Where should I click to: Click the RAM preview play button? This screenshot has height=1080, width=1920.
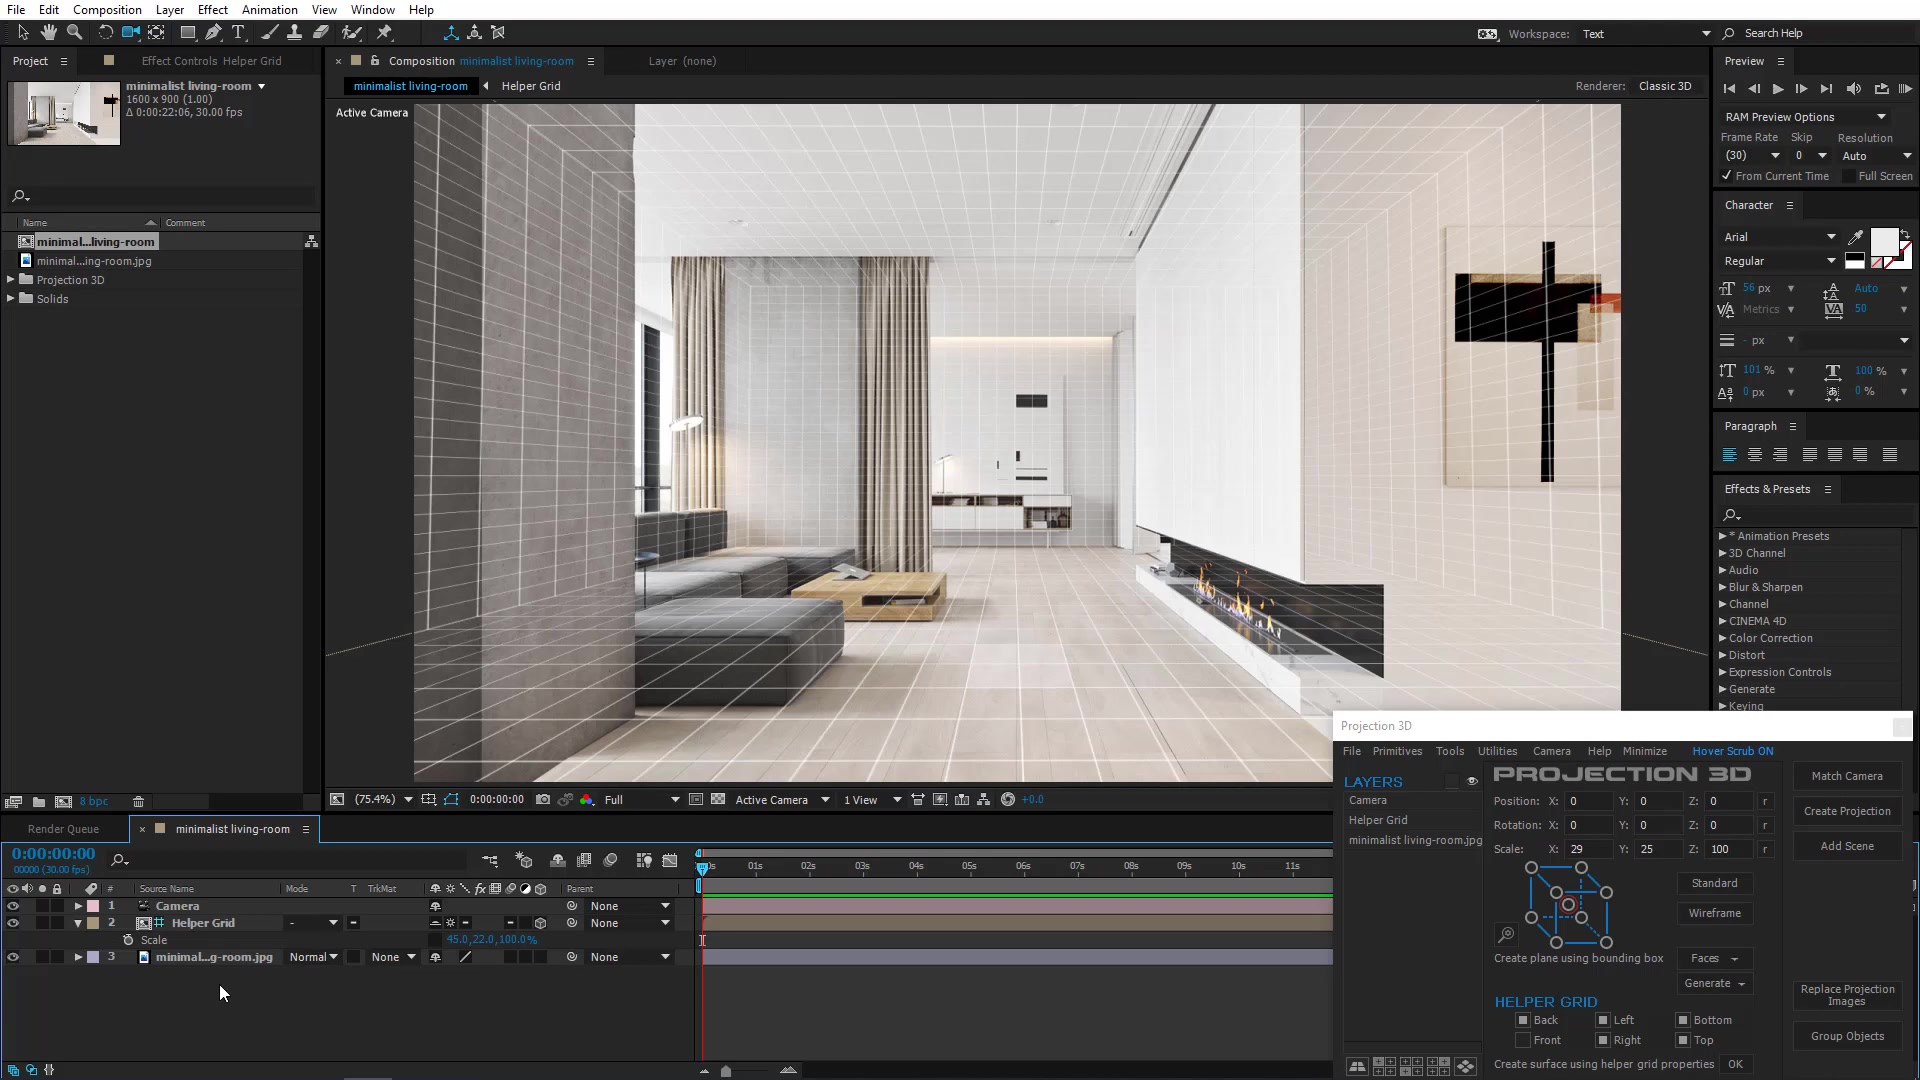click(1905, 89)
